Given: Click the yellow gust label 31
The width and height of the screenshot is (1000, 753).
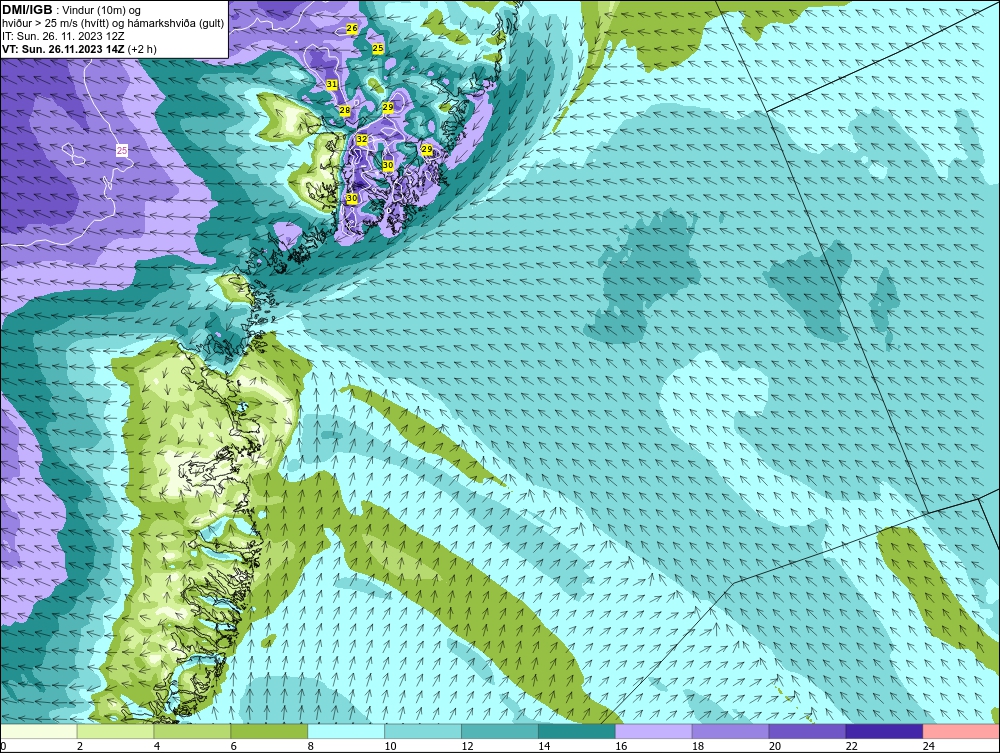Looking at the screenshot, I should pos(332,84).
